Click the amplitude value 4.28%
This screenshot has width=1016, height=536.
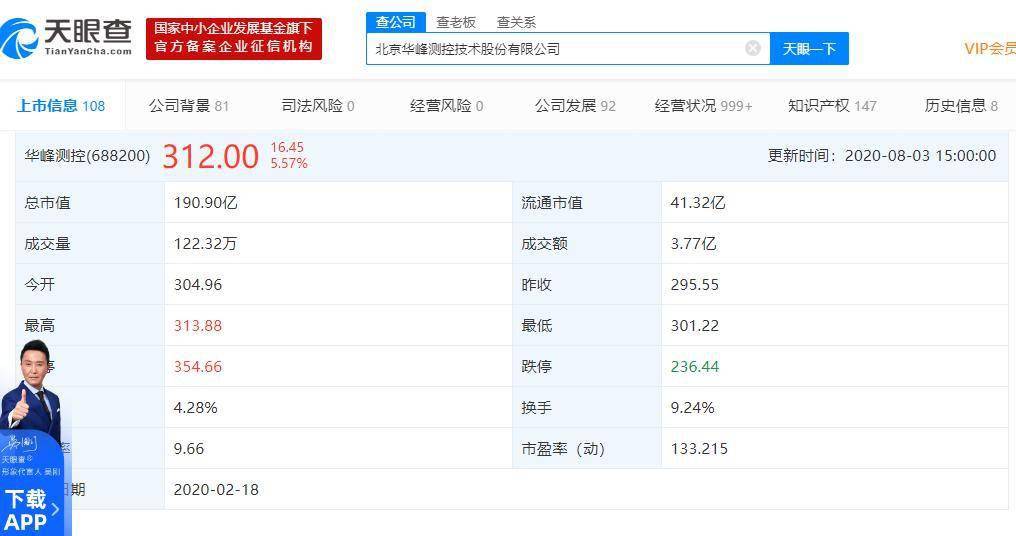tap(195, 408)
